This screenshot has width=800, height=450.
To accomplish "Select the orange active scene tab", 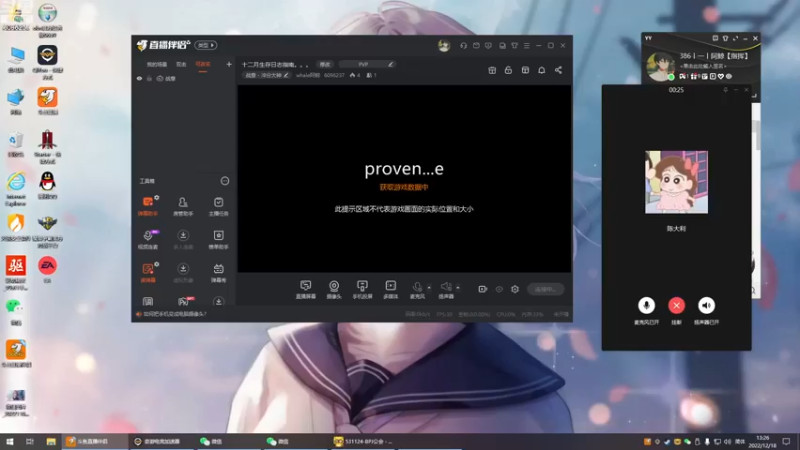I will tap(203, 64).
